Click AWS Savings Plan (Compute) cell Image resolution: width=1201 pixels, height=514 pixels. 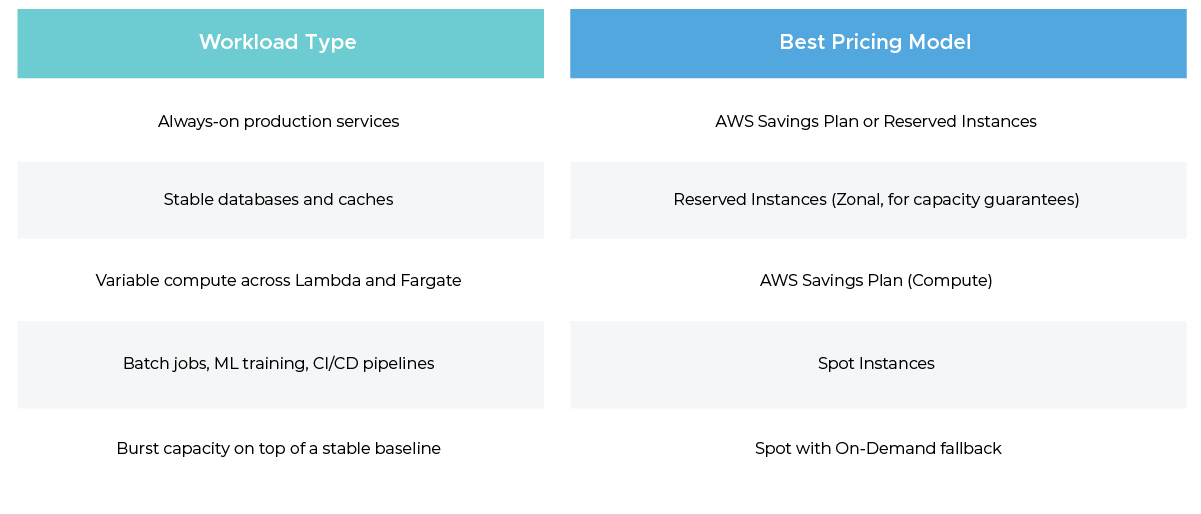878,281
